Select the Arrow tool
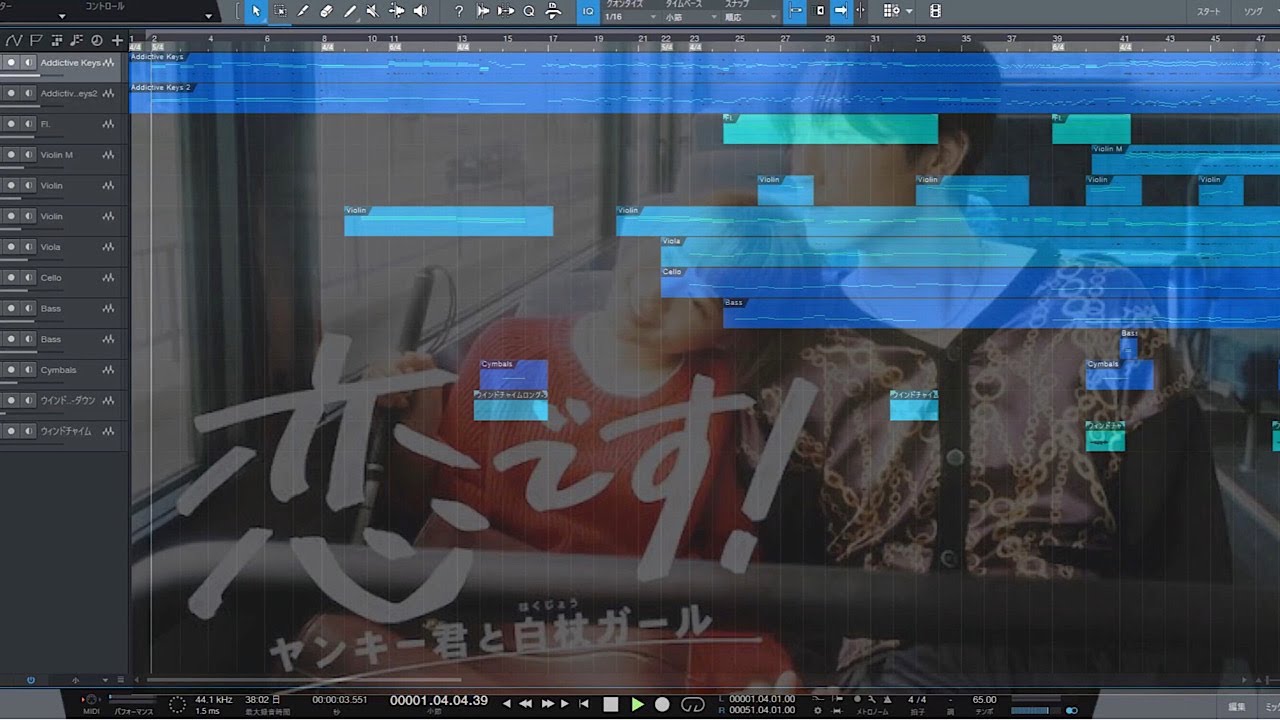The image size is (1280, 720). tap(255, 11)
